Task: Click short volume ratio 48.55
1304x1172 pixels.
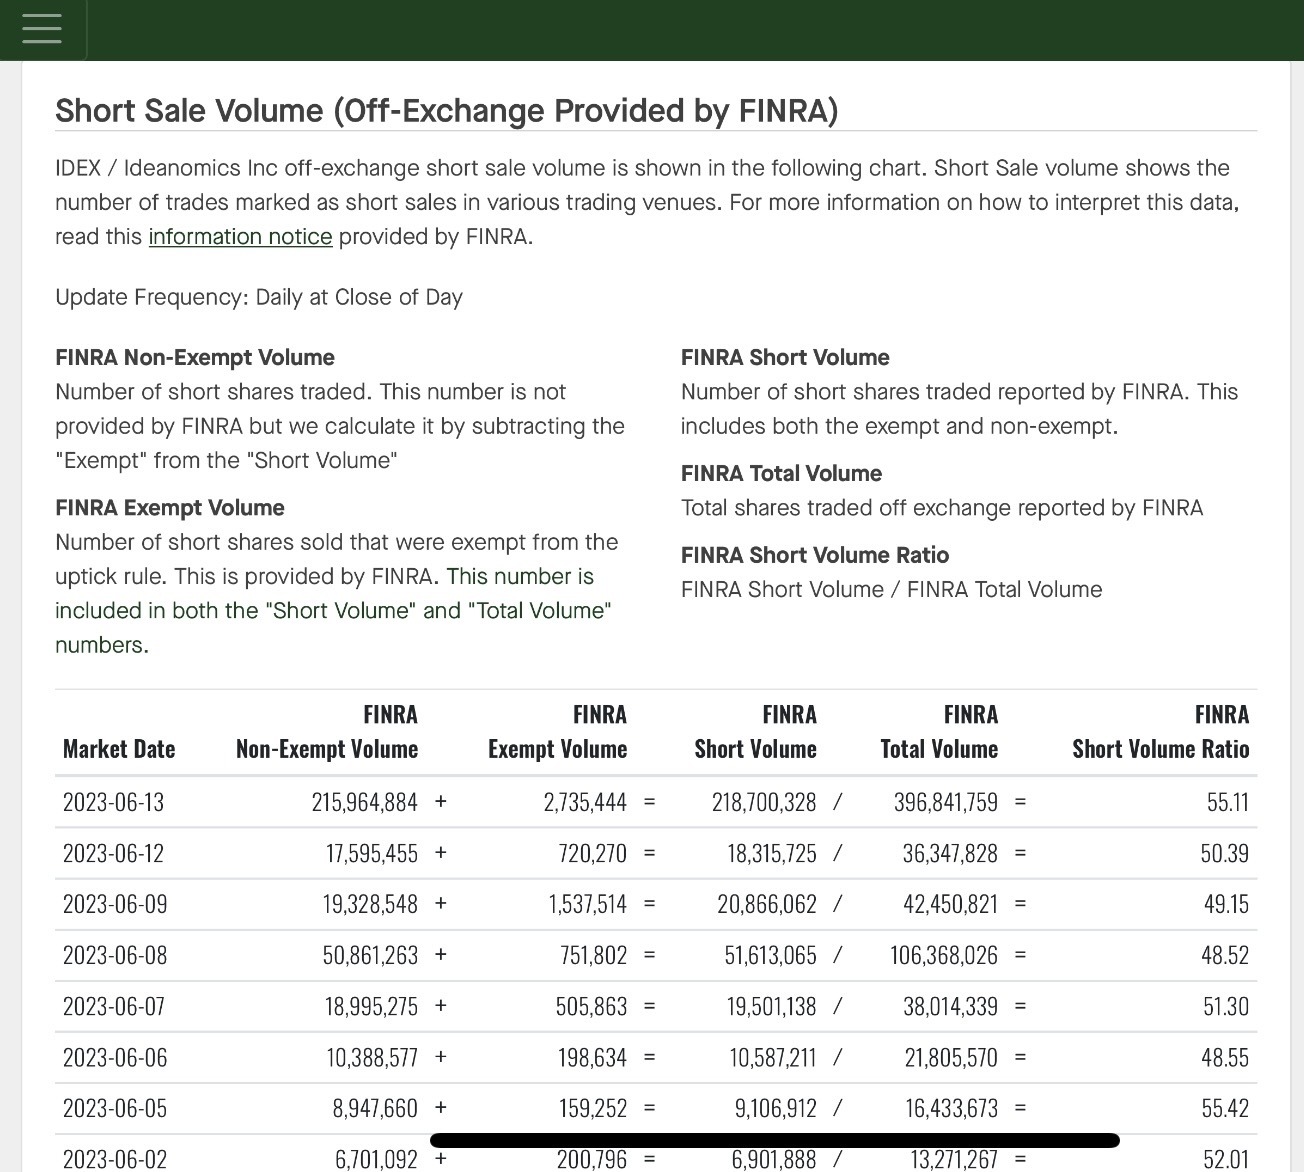Action: (1225, 1058)
